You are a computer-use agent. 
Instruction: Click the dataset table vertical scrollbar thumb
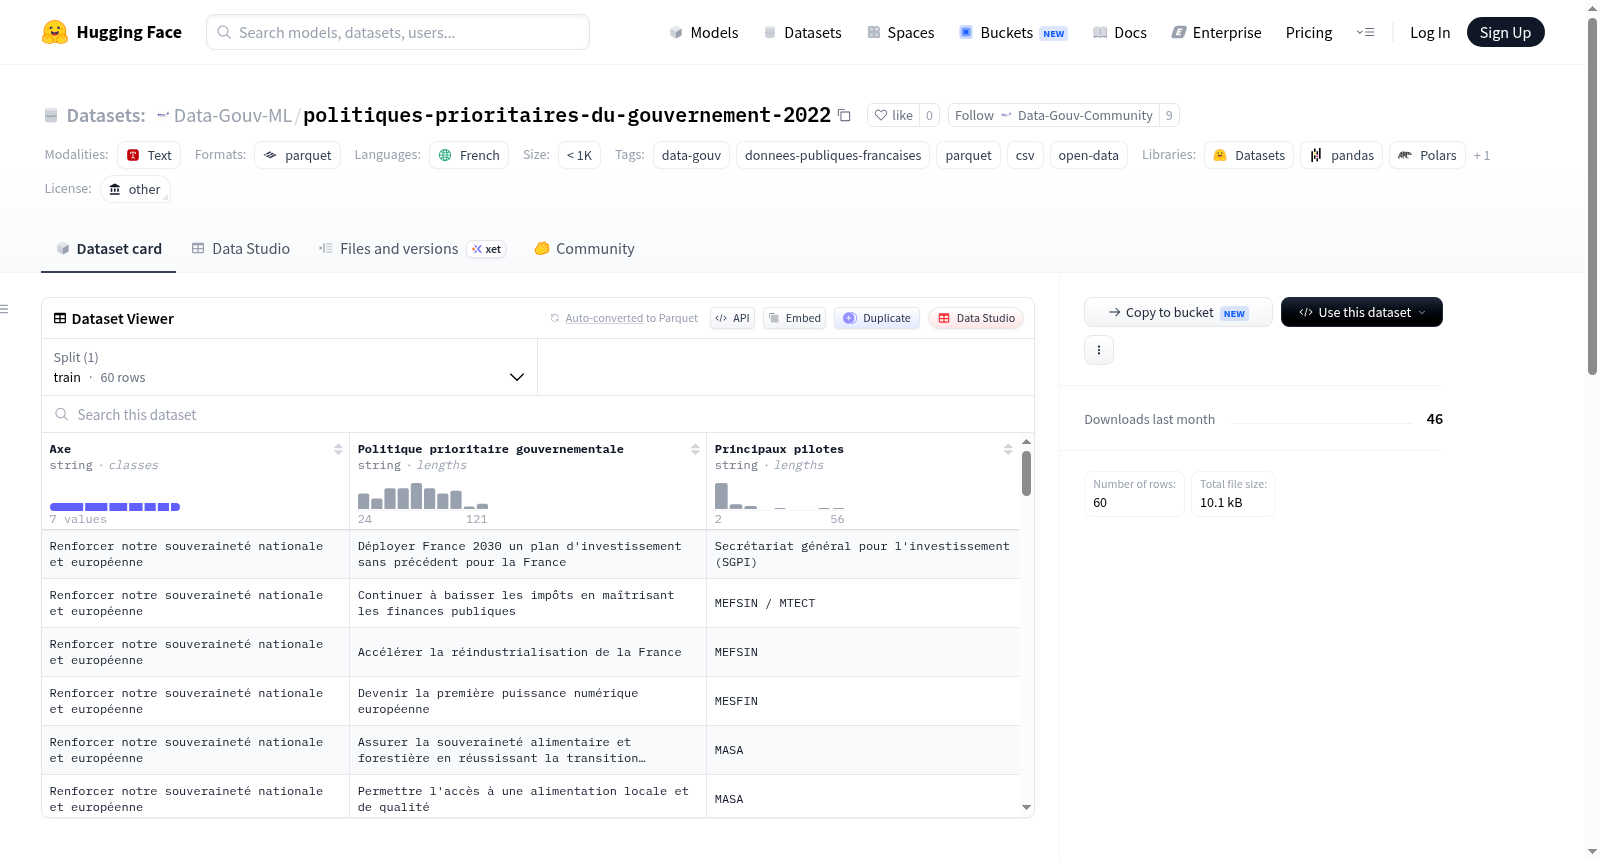pyautogui.click(x=1026, y=473)
